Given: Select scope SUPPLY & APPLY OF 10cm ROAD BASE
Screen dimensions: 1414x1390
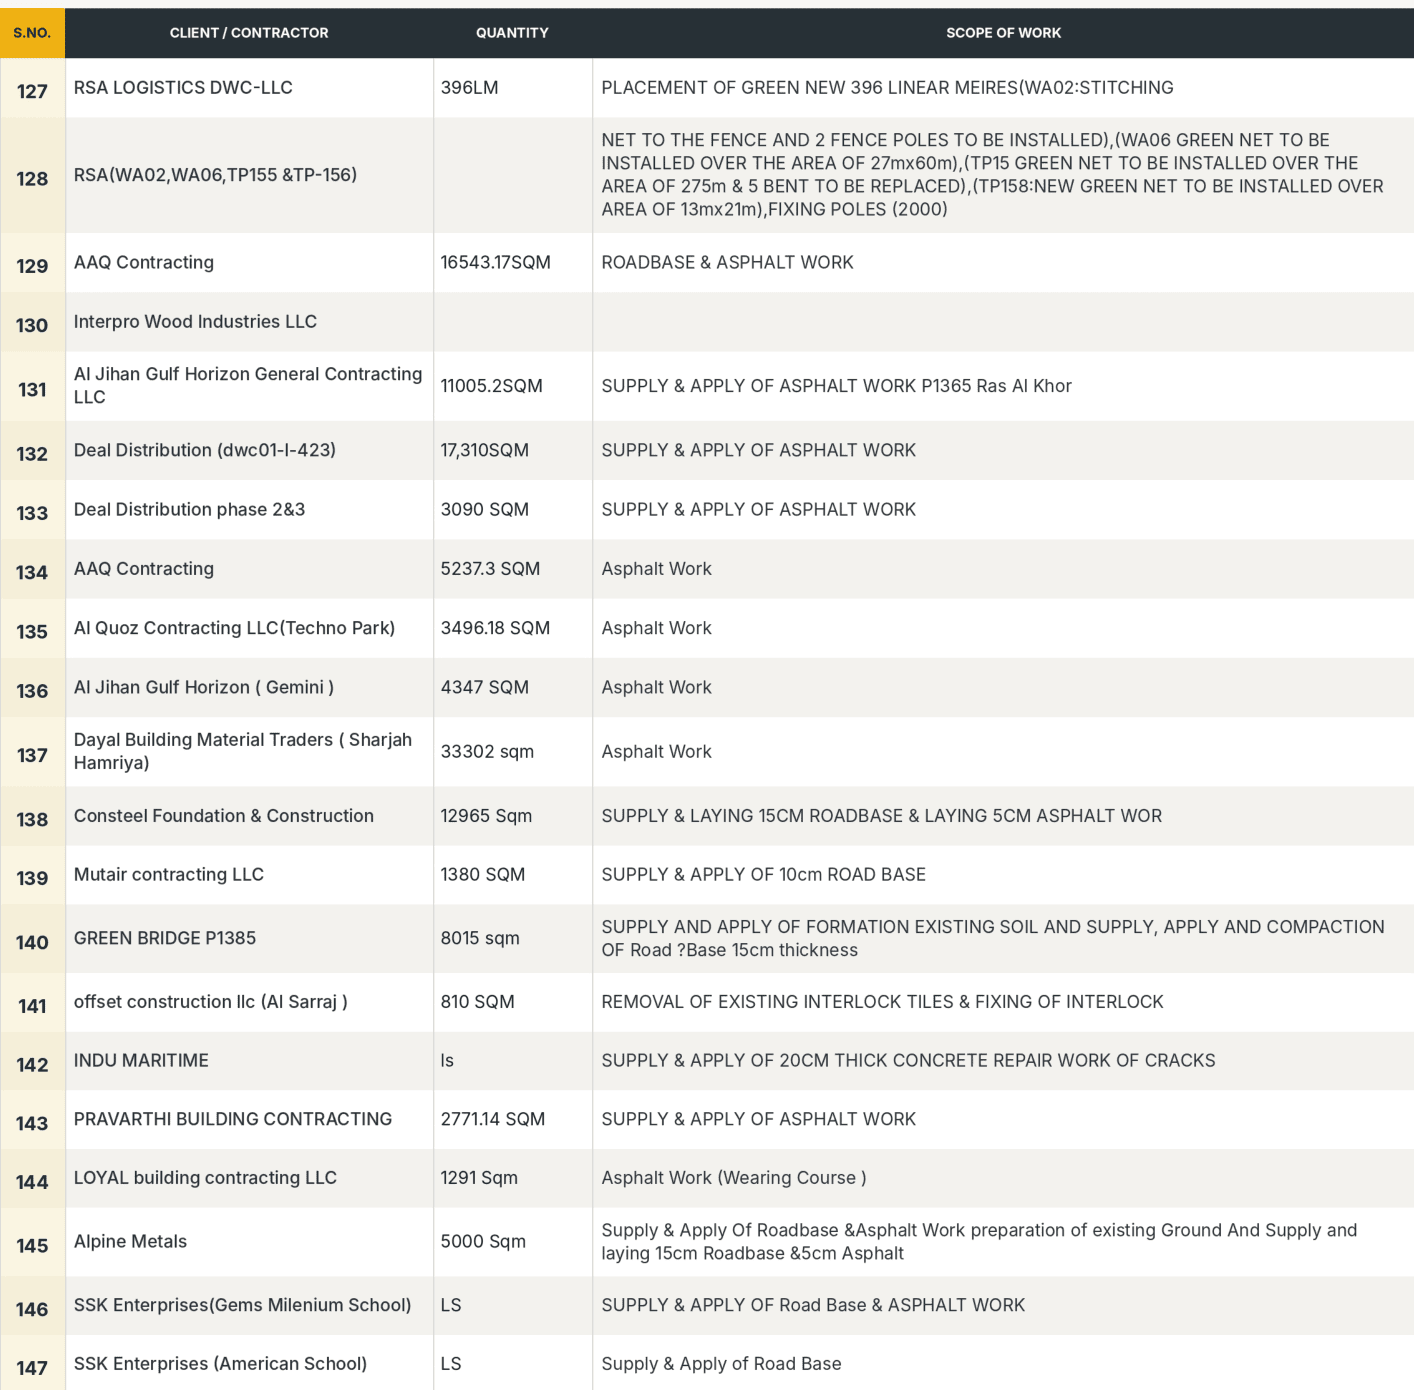Looking at the screenshot, I should 764,875.
